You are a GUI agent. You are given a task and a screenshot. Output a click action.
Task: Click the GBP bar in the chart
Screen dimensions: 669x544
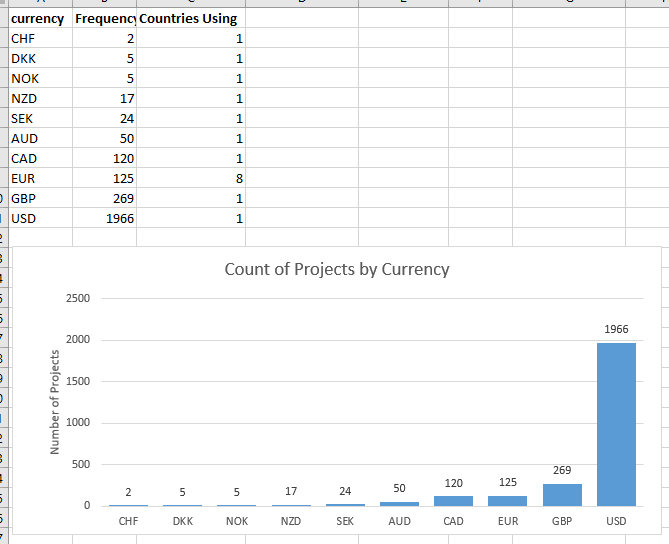click(562, 495)
